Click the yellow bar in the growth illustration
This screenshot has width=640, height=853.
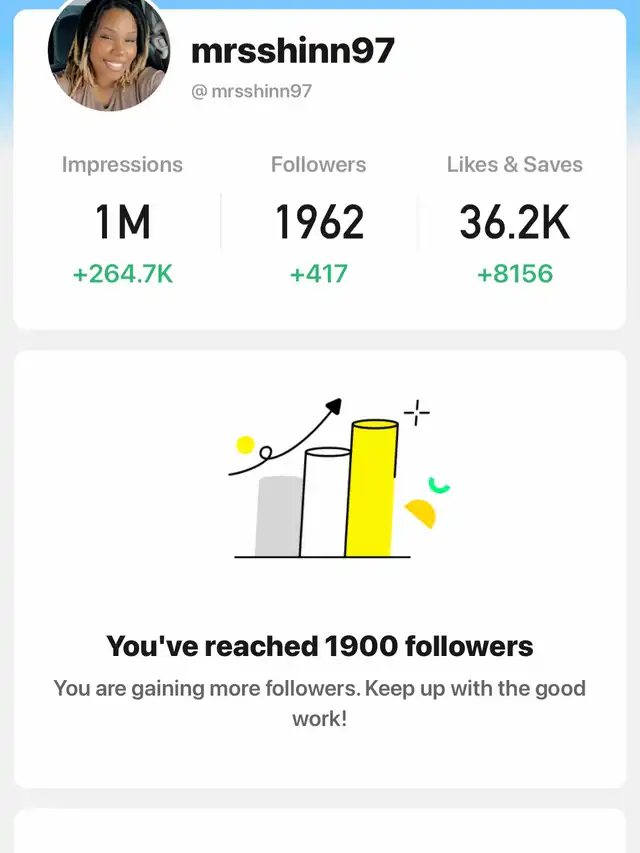pos(371,490)
